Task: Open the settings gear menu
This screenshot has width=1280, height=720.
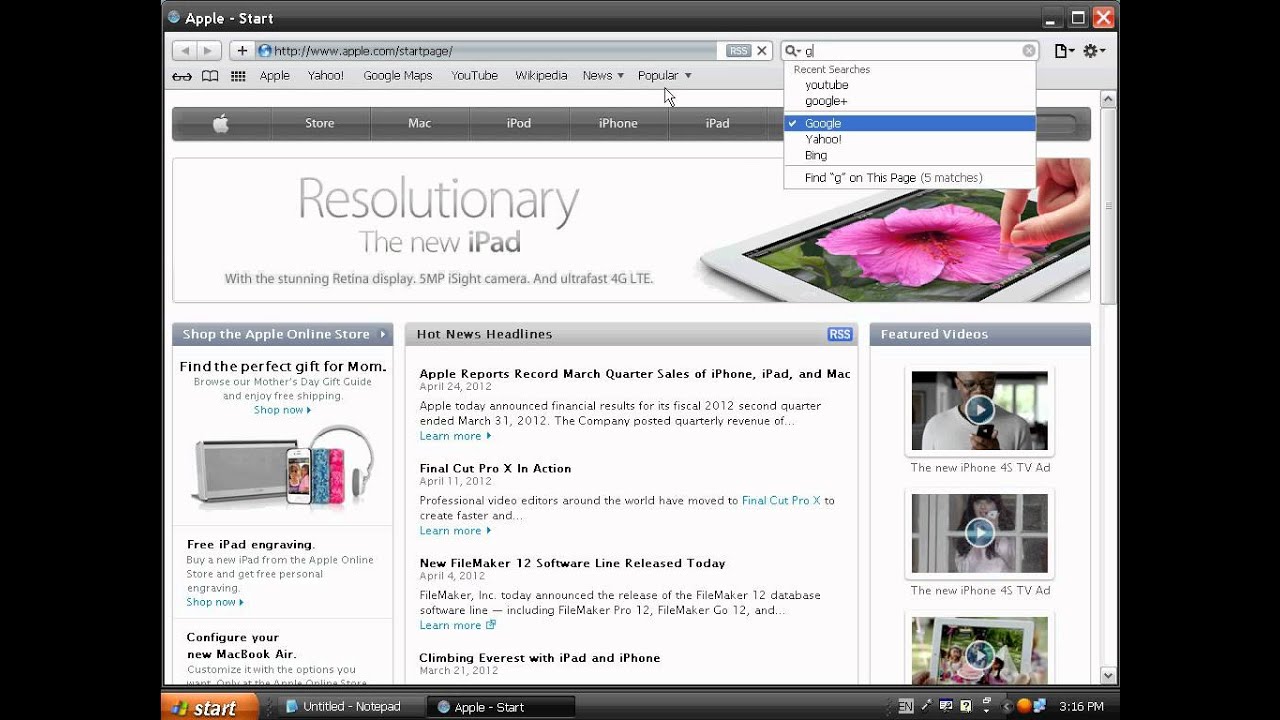Action: coord(1094,51)
